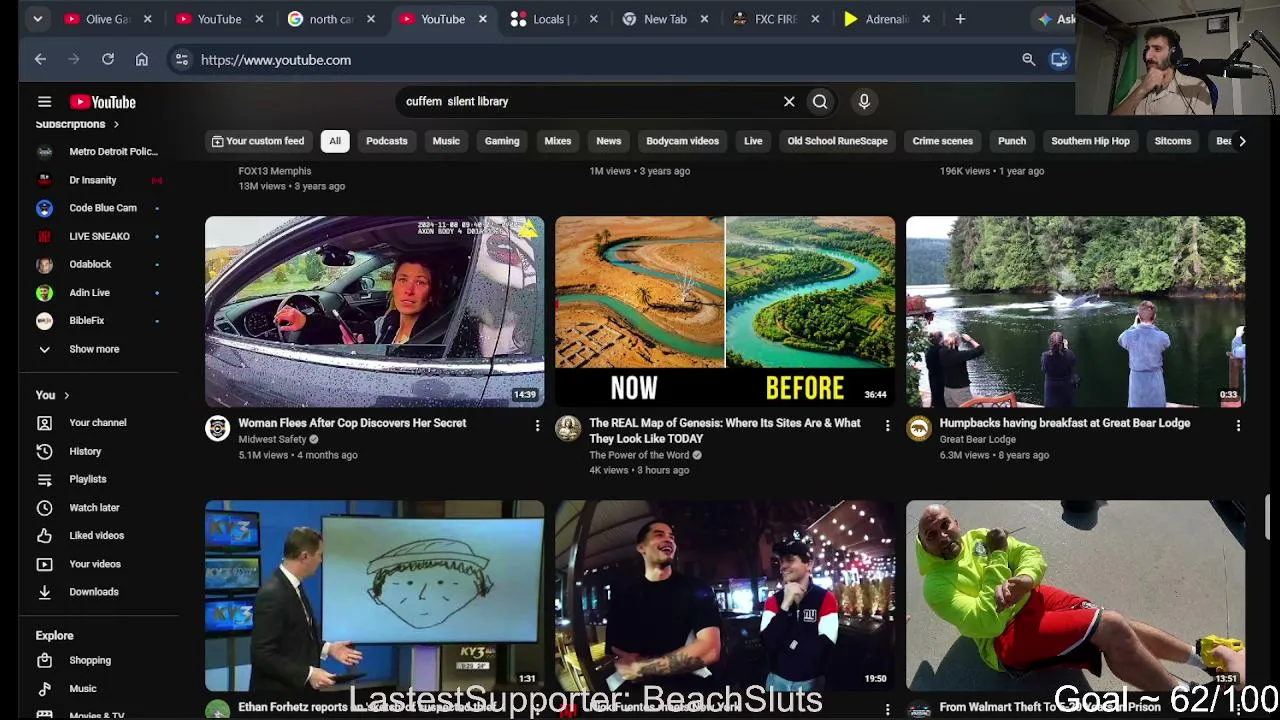
Task: Open watch History
Action: [x=85, y=451]
